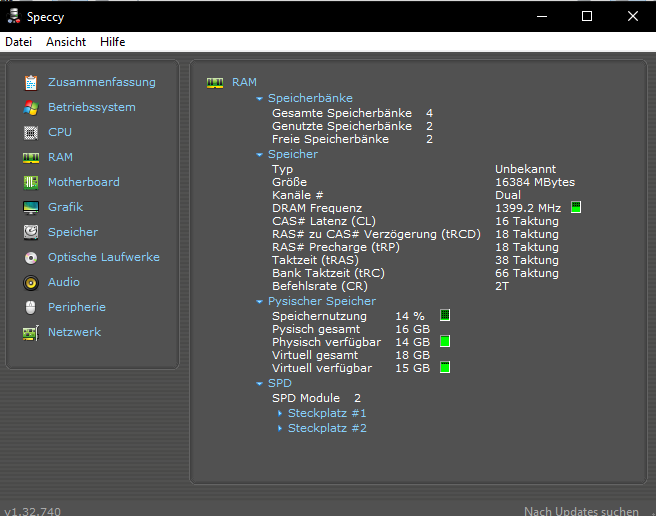Click the SPD Module count row
This screenshot has height=516, width=656.
pyautogui.click(x=316, y=398)
